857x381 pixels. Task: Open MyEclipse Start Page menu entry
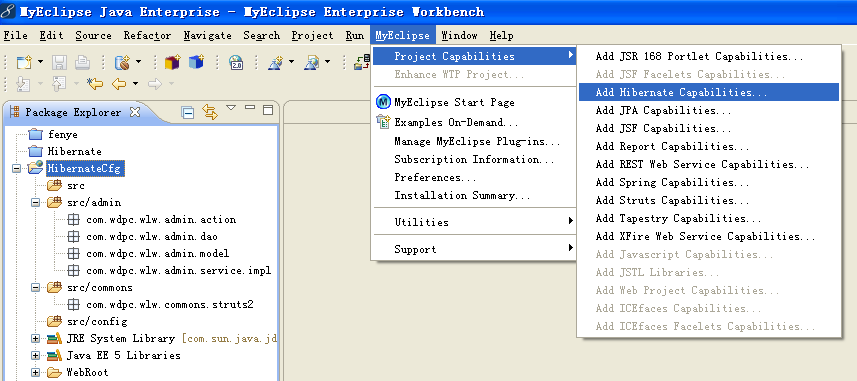click(474, 102)
